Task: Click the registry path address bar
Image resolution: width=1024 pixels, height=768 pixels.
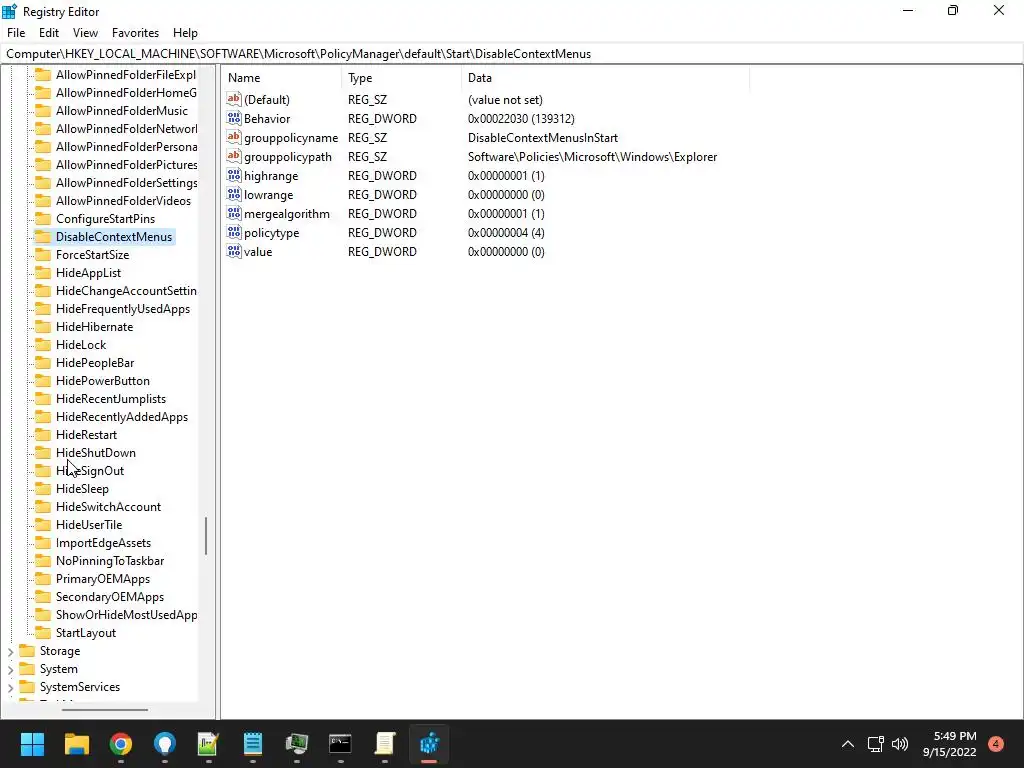Action: click(512, 54)
